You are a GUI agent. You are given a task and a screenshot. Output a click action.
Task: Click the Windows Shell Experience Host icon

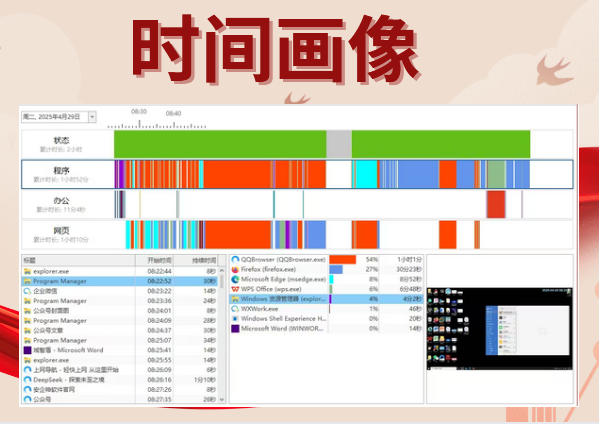235,319
